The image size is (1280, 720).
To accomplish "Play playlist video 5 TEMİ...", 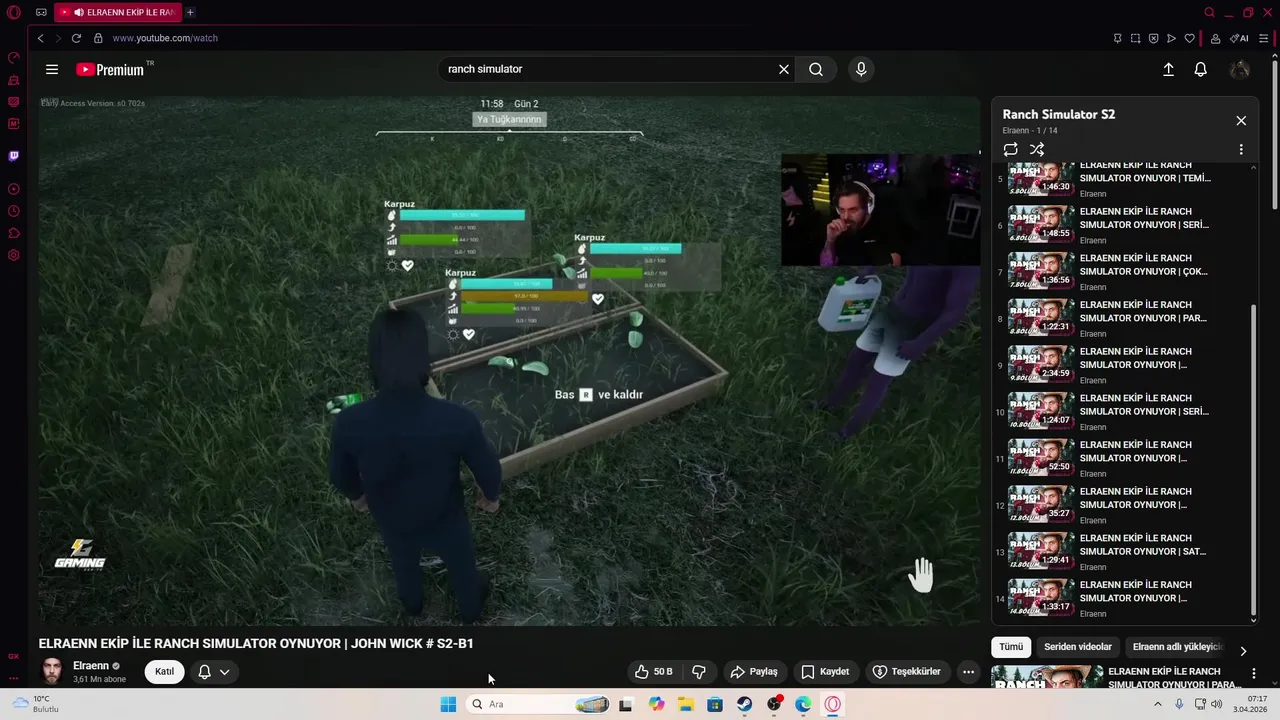I will point(1124,179).
